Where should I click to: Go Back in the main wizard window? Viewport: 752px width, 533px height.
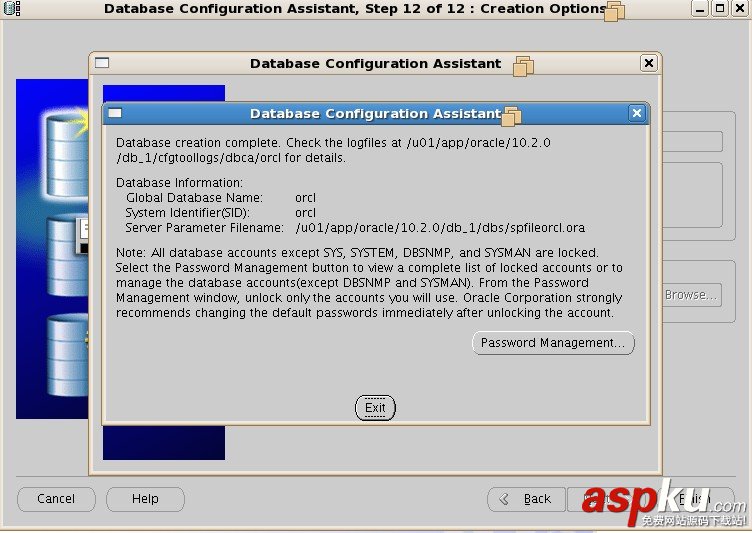(x=527, y=499)
